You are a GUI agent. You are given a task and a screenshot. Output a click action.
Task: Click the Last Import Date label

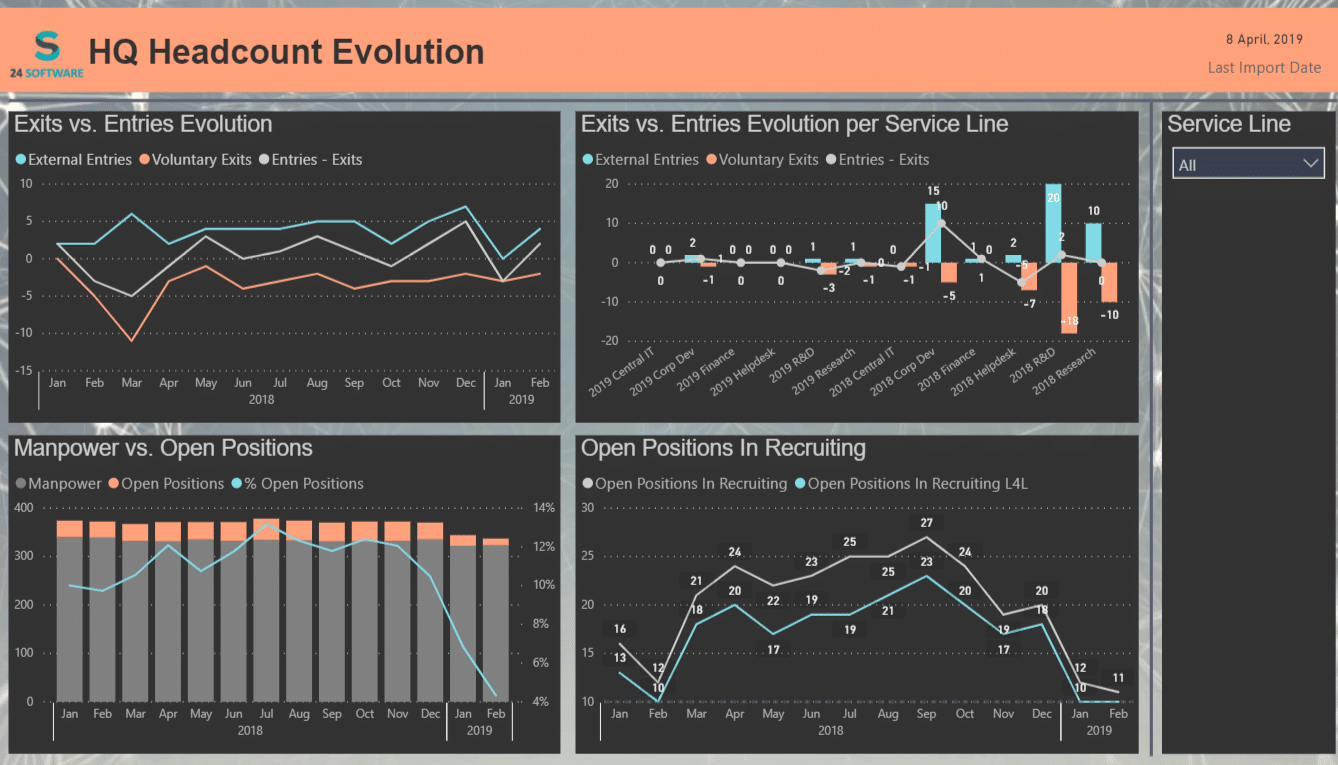1264,68
